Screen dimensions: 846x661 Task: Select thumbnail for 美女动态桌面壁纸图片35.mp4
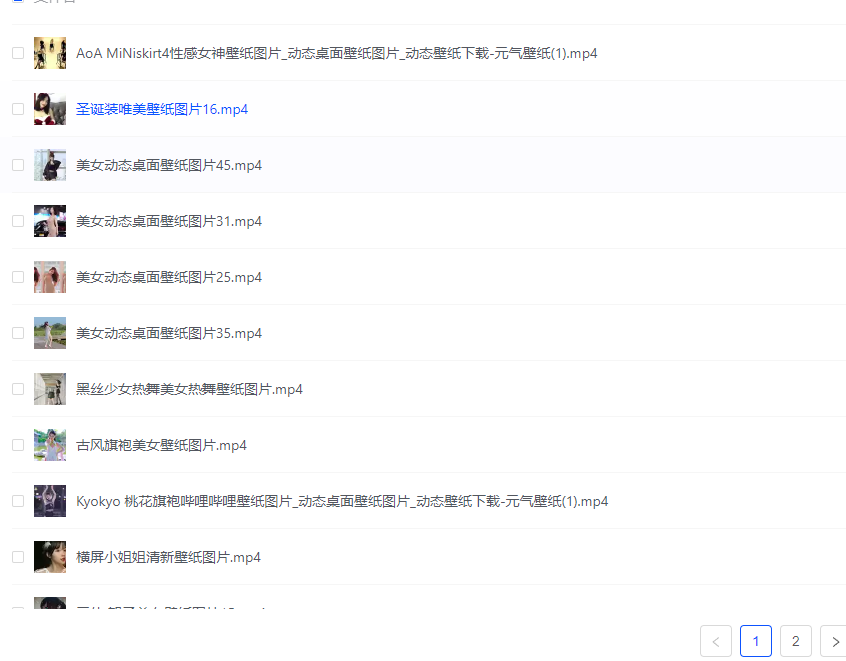tap(50, 333)
